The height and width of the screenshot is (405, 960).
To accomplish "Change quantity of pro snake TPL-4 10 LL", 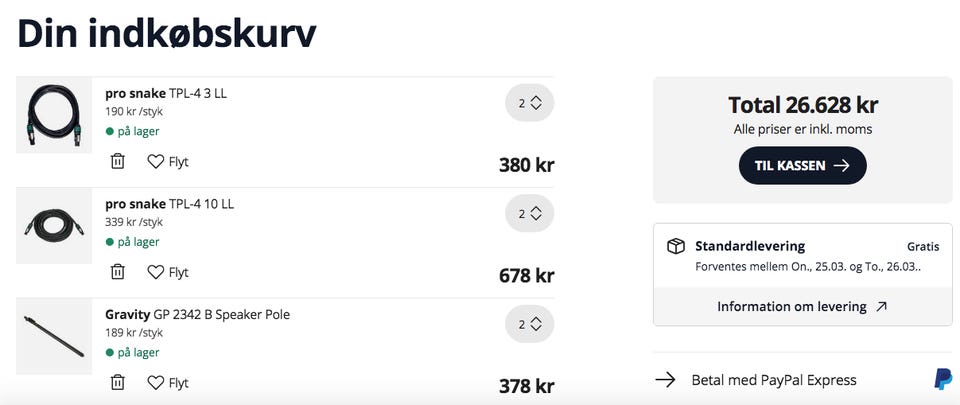I will click(529, 213).
